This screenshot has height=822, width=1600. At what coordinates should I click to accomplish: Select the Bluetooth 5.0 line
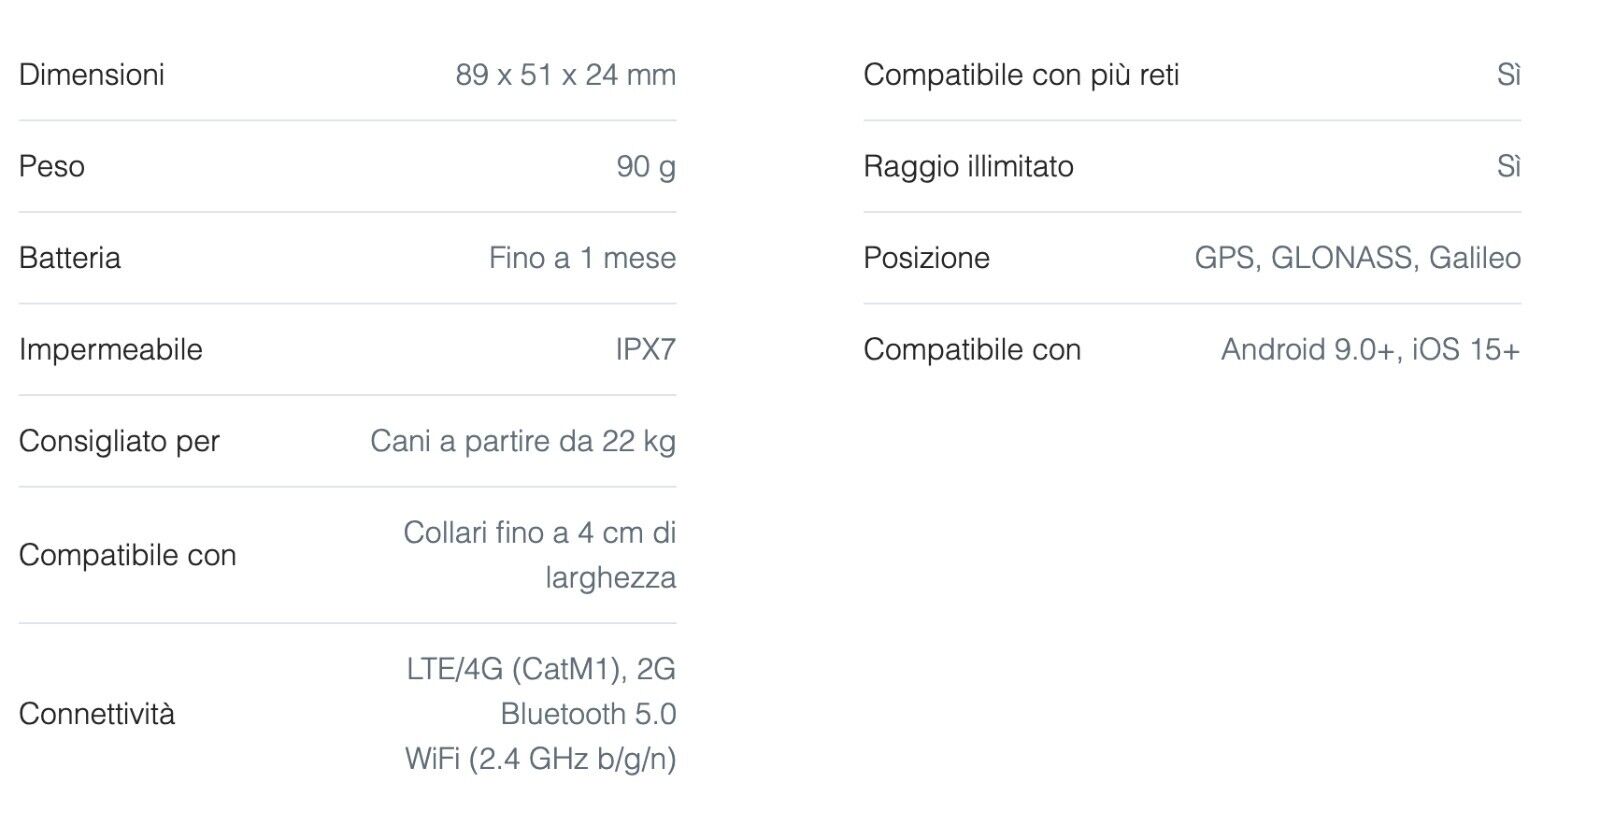point(589,714)
